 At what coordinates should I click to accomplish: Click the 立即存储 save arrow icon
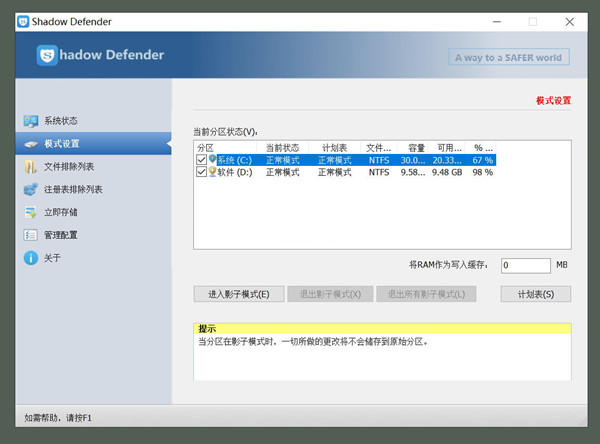(31, 212)
